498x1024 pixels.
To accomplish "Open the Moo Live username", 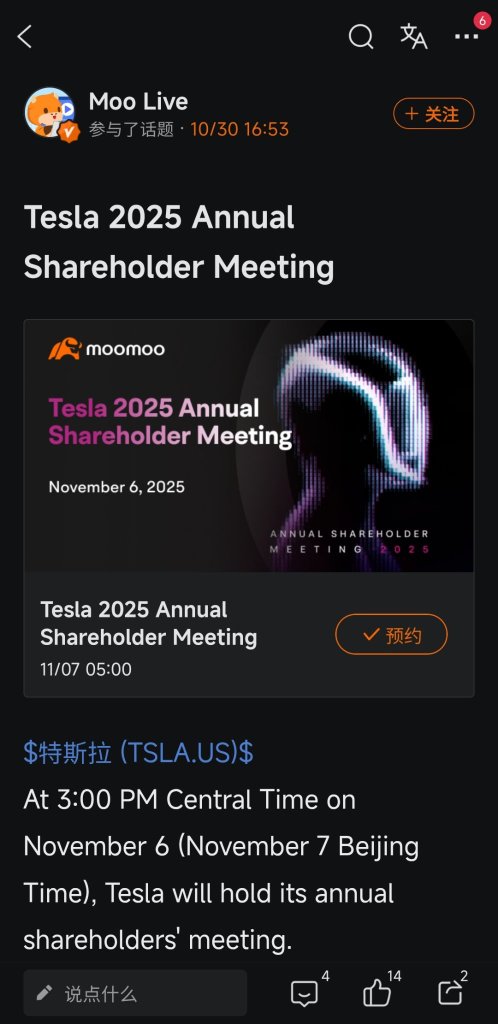I will tap(138, 101).
